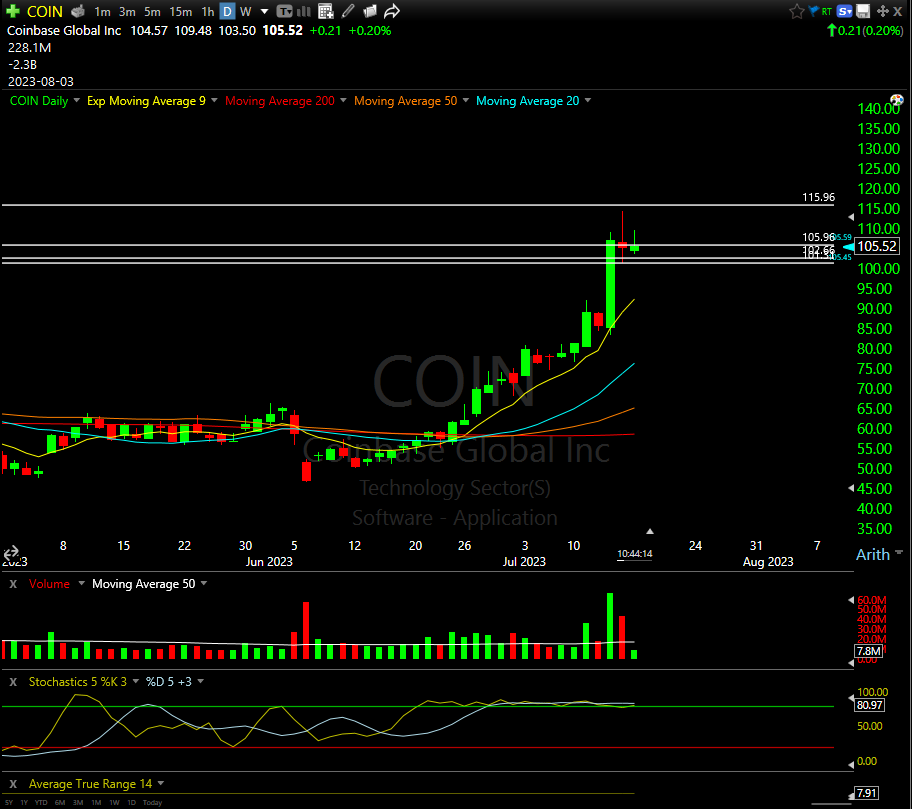Select the 1Y range shortcut
Screen dimensions: 912x809
24,803
